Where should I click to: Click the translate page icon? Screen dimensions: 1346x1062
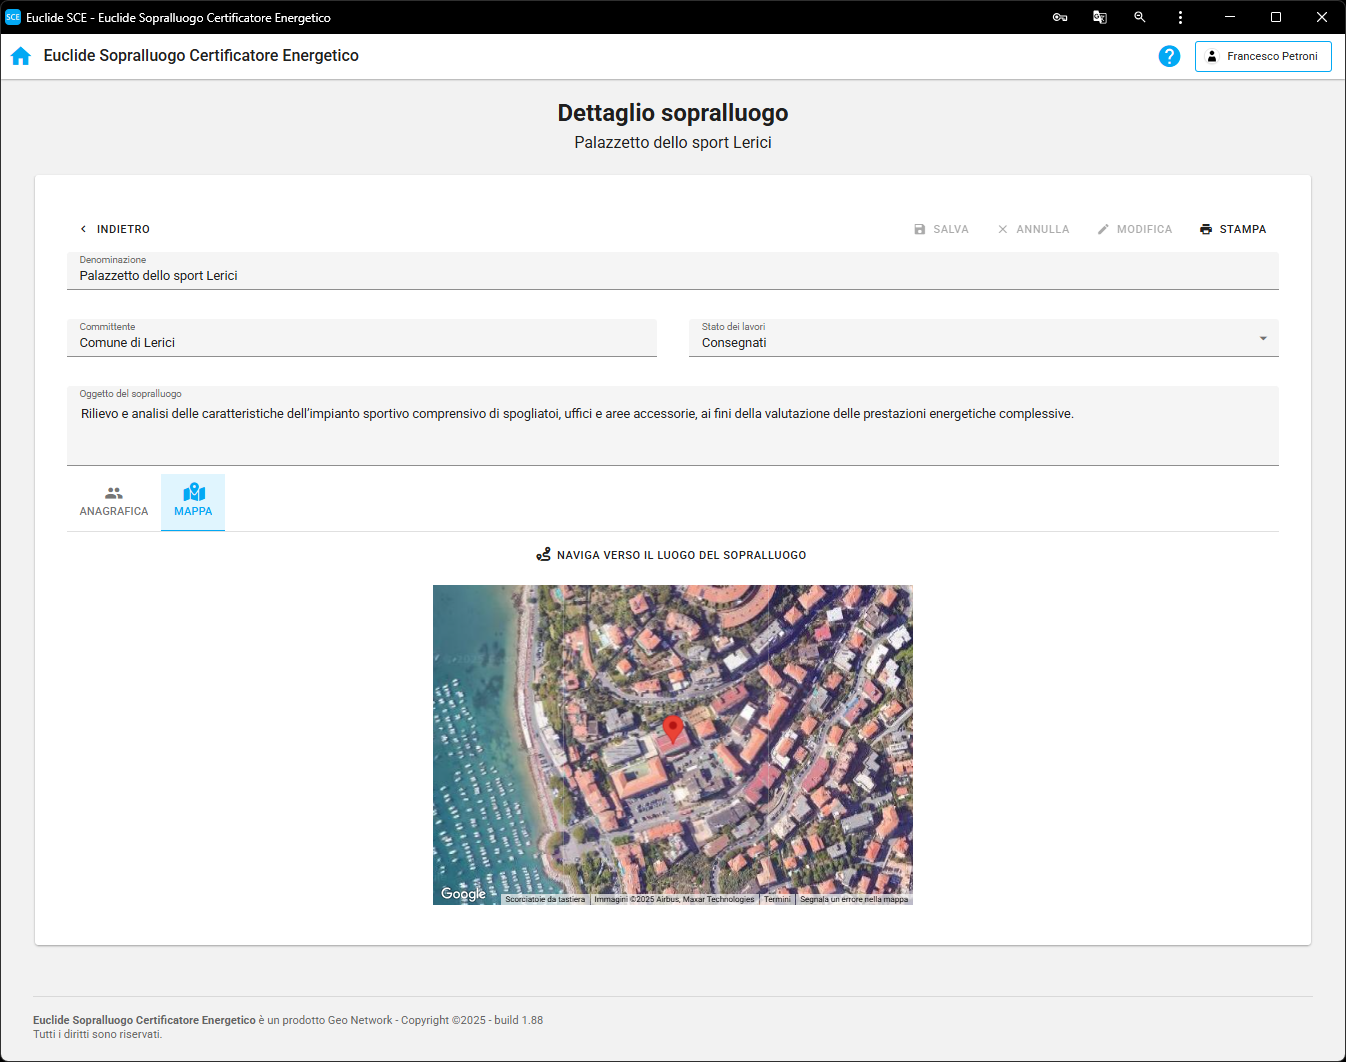[1100, 17]
